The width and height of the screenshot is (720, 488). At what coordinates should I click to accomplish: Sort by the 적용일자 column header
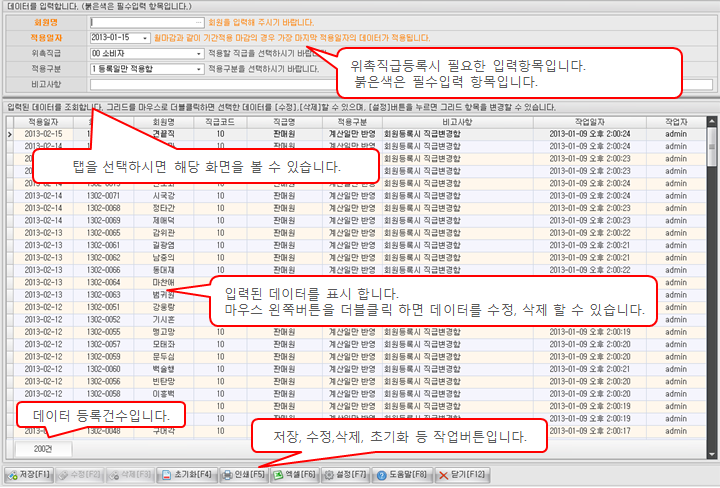coord(43,122)
